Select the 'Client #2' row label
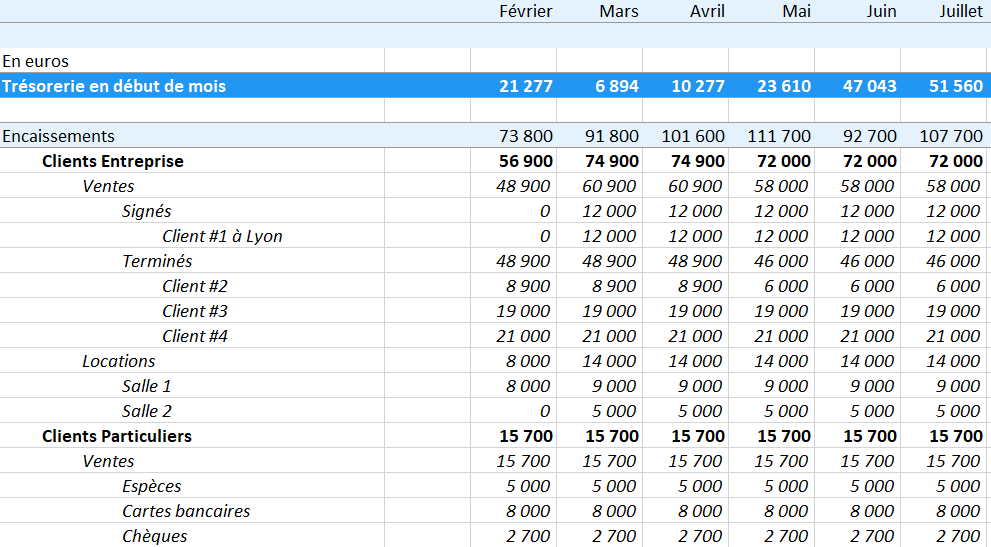This screenshot has width=991, height=547. [195, 286]
